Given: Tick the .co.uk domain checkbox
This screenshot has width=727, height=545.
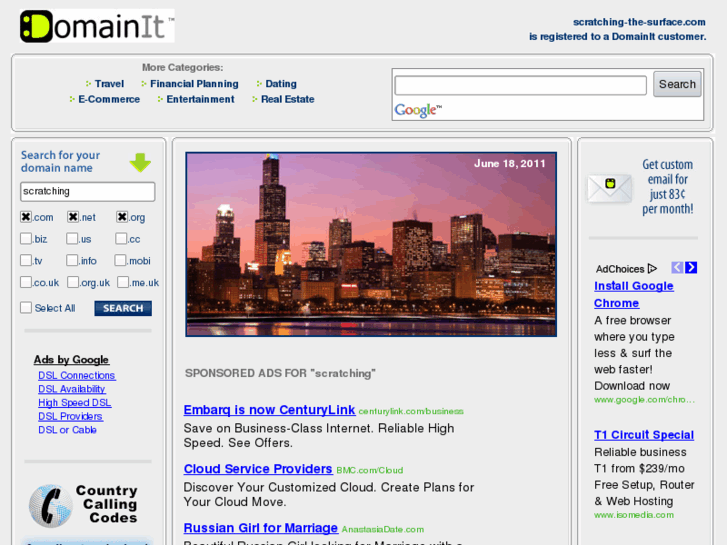Looking at the screenshot, I should 26,283.
